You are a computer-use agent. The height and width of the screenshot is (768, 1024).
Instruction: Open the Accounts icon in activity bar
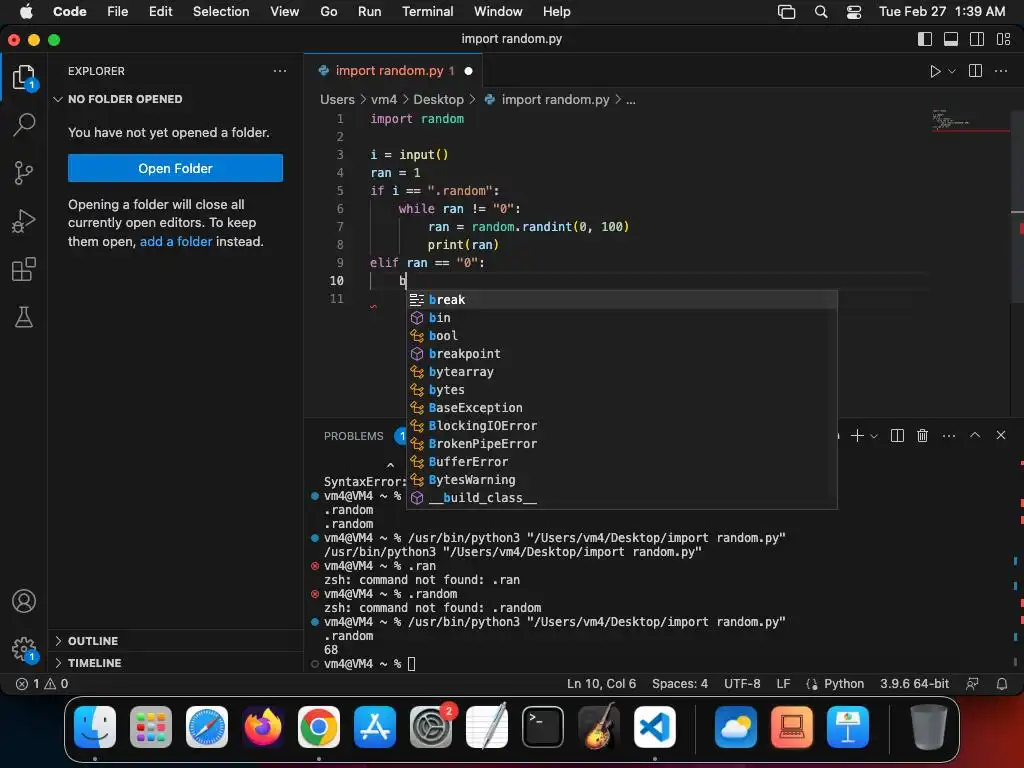point(24,601)
